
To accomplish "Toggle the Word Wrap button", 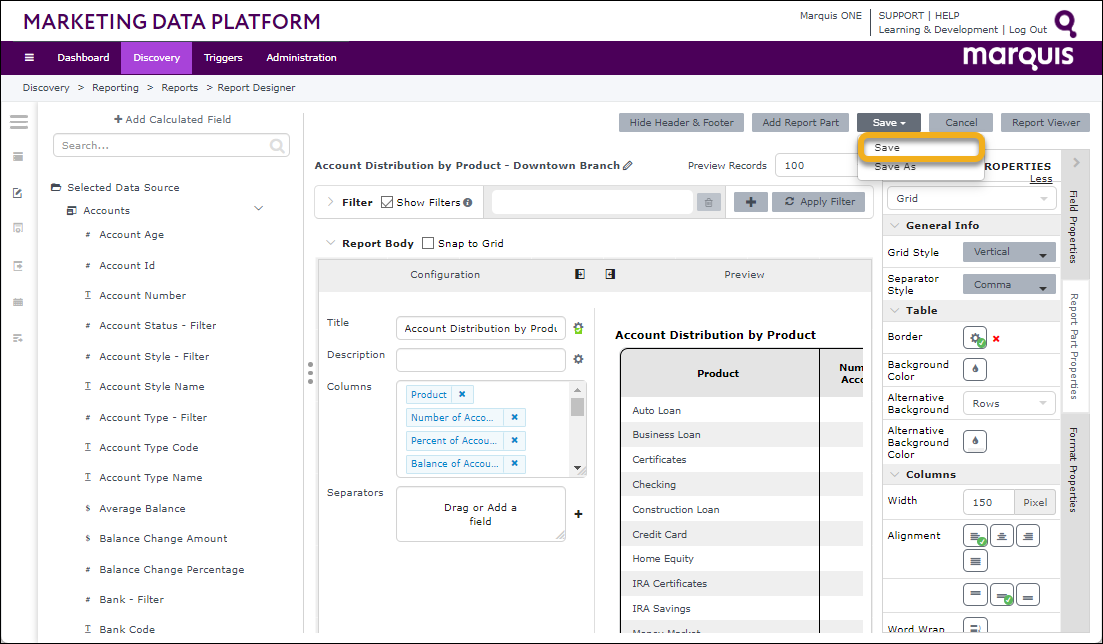I will tap(975, 626).
